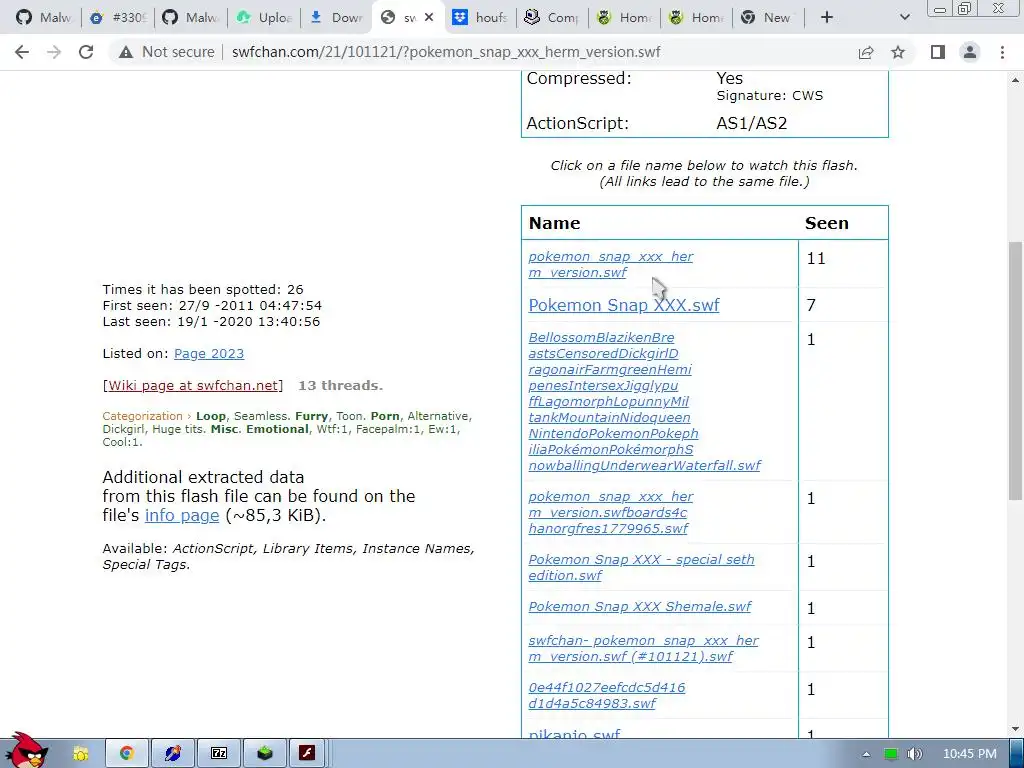The image size is (1024, 768).
Task: Click the Last seen date line
Action: (x=212, y=321)
